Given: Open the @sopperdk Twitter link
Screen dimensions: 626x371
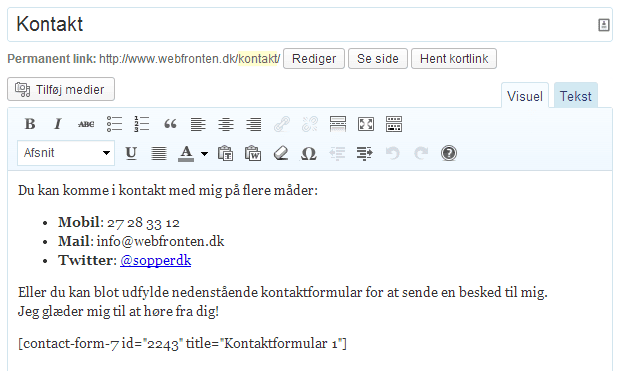Looking at the screenshot, I should pos(156,260).
